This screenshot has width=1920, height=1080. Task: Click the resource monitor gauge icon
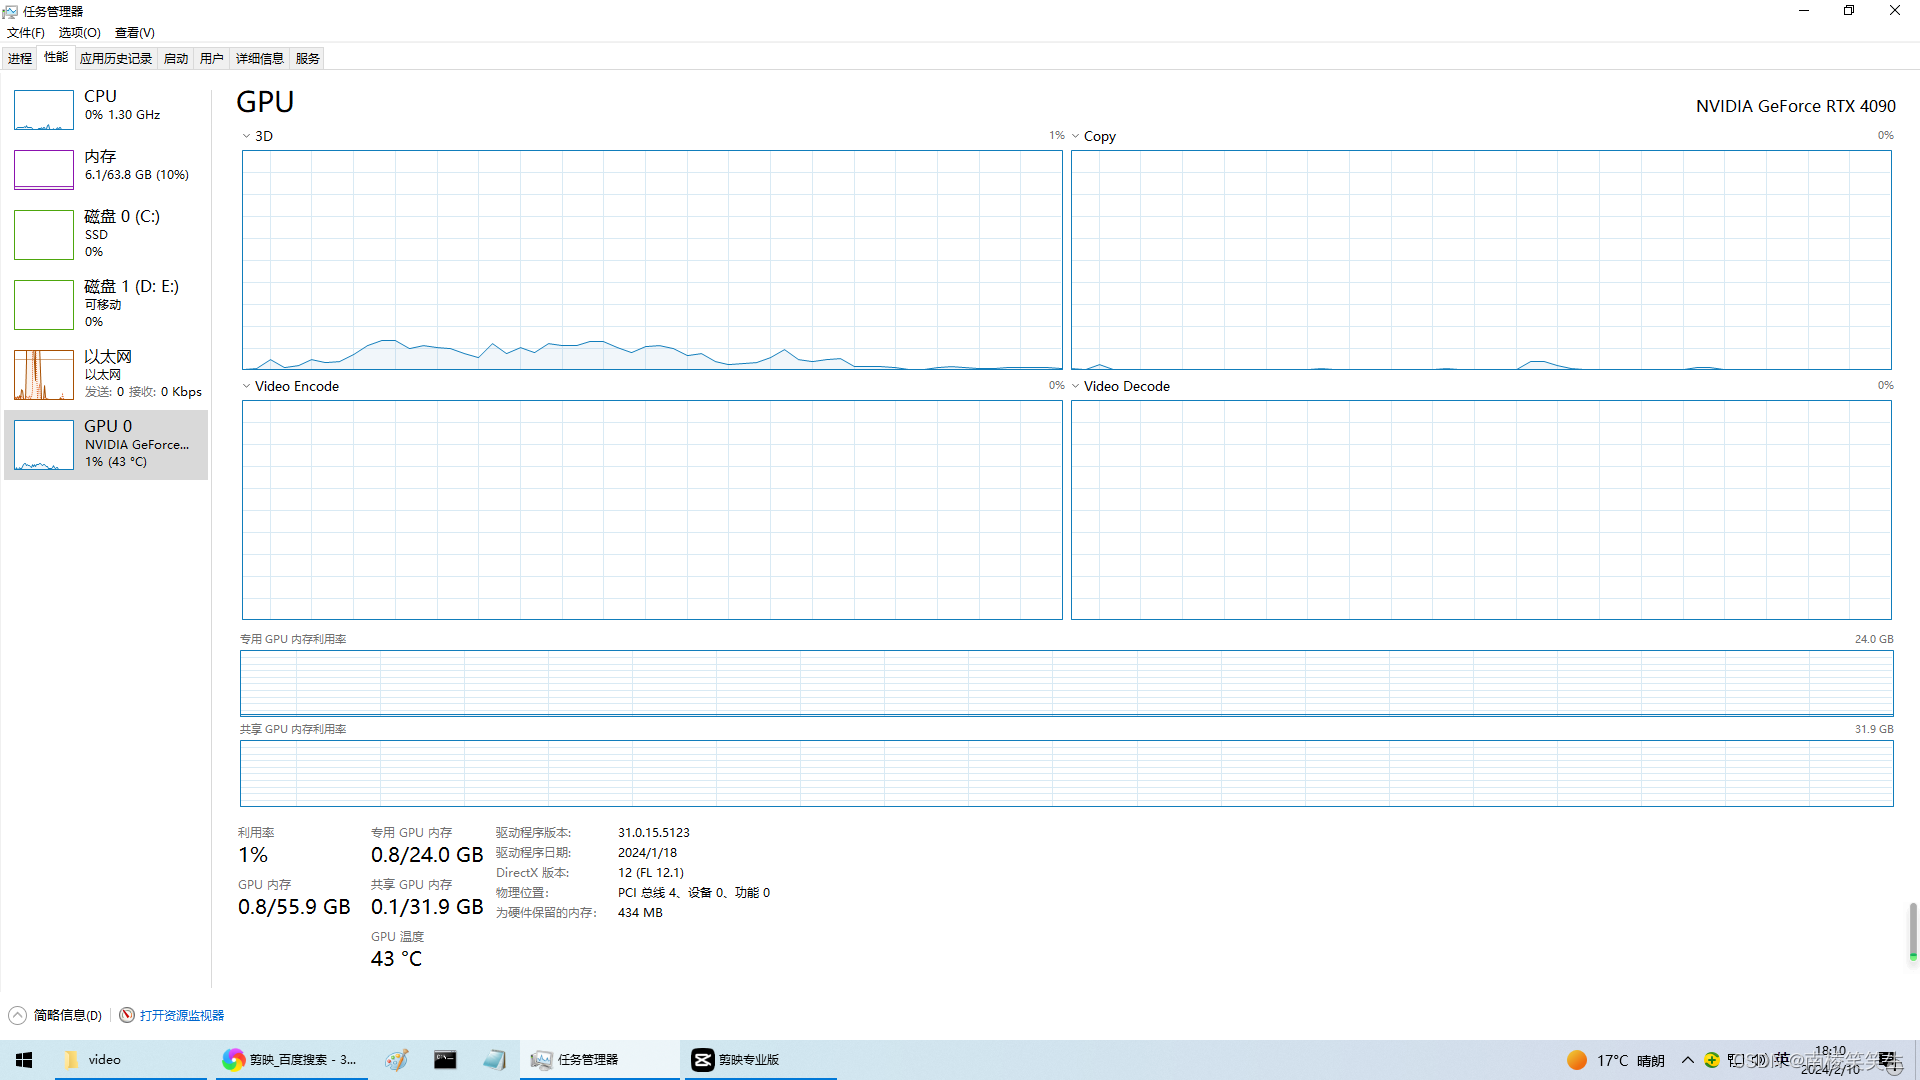click(127, 1015)
